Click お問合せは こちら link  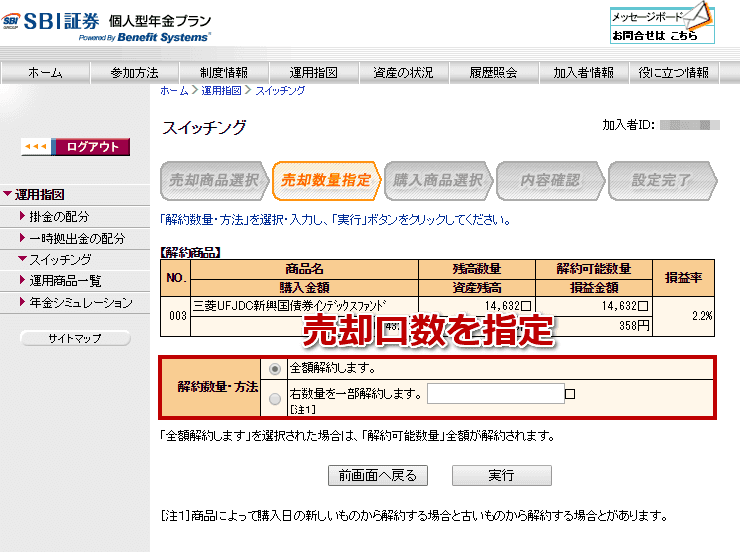click(x=655, y=36)
